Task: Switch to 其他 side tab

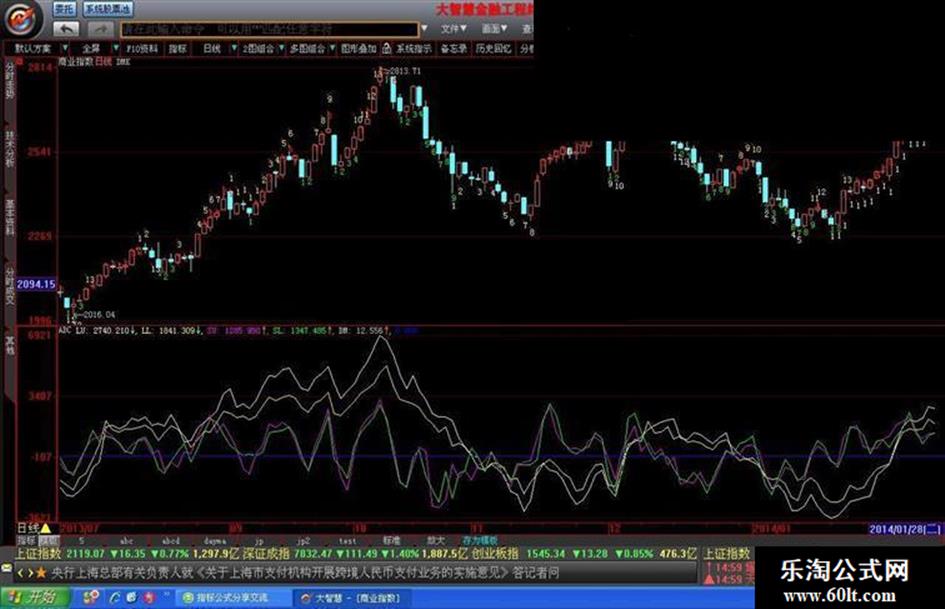Action: [x=10, y=345]
